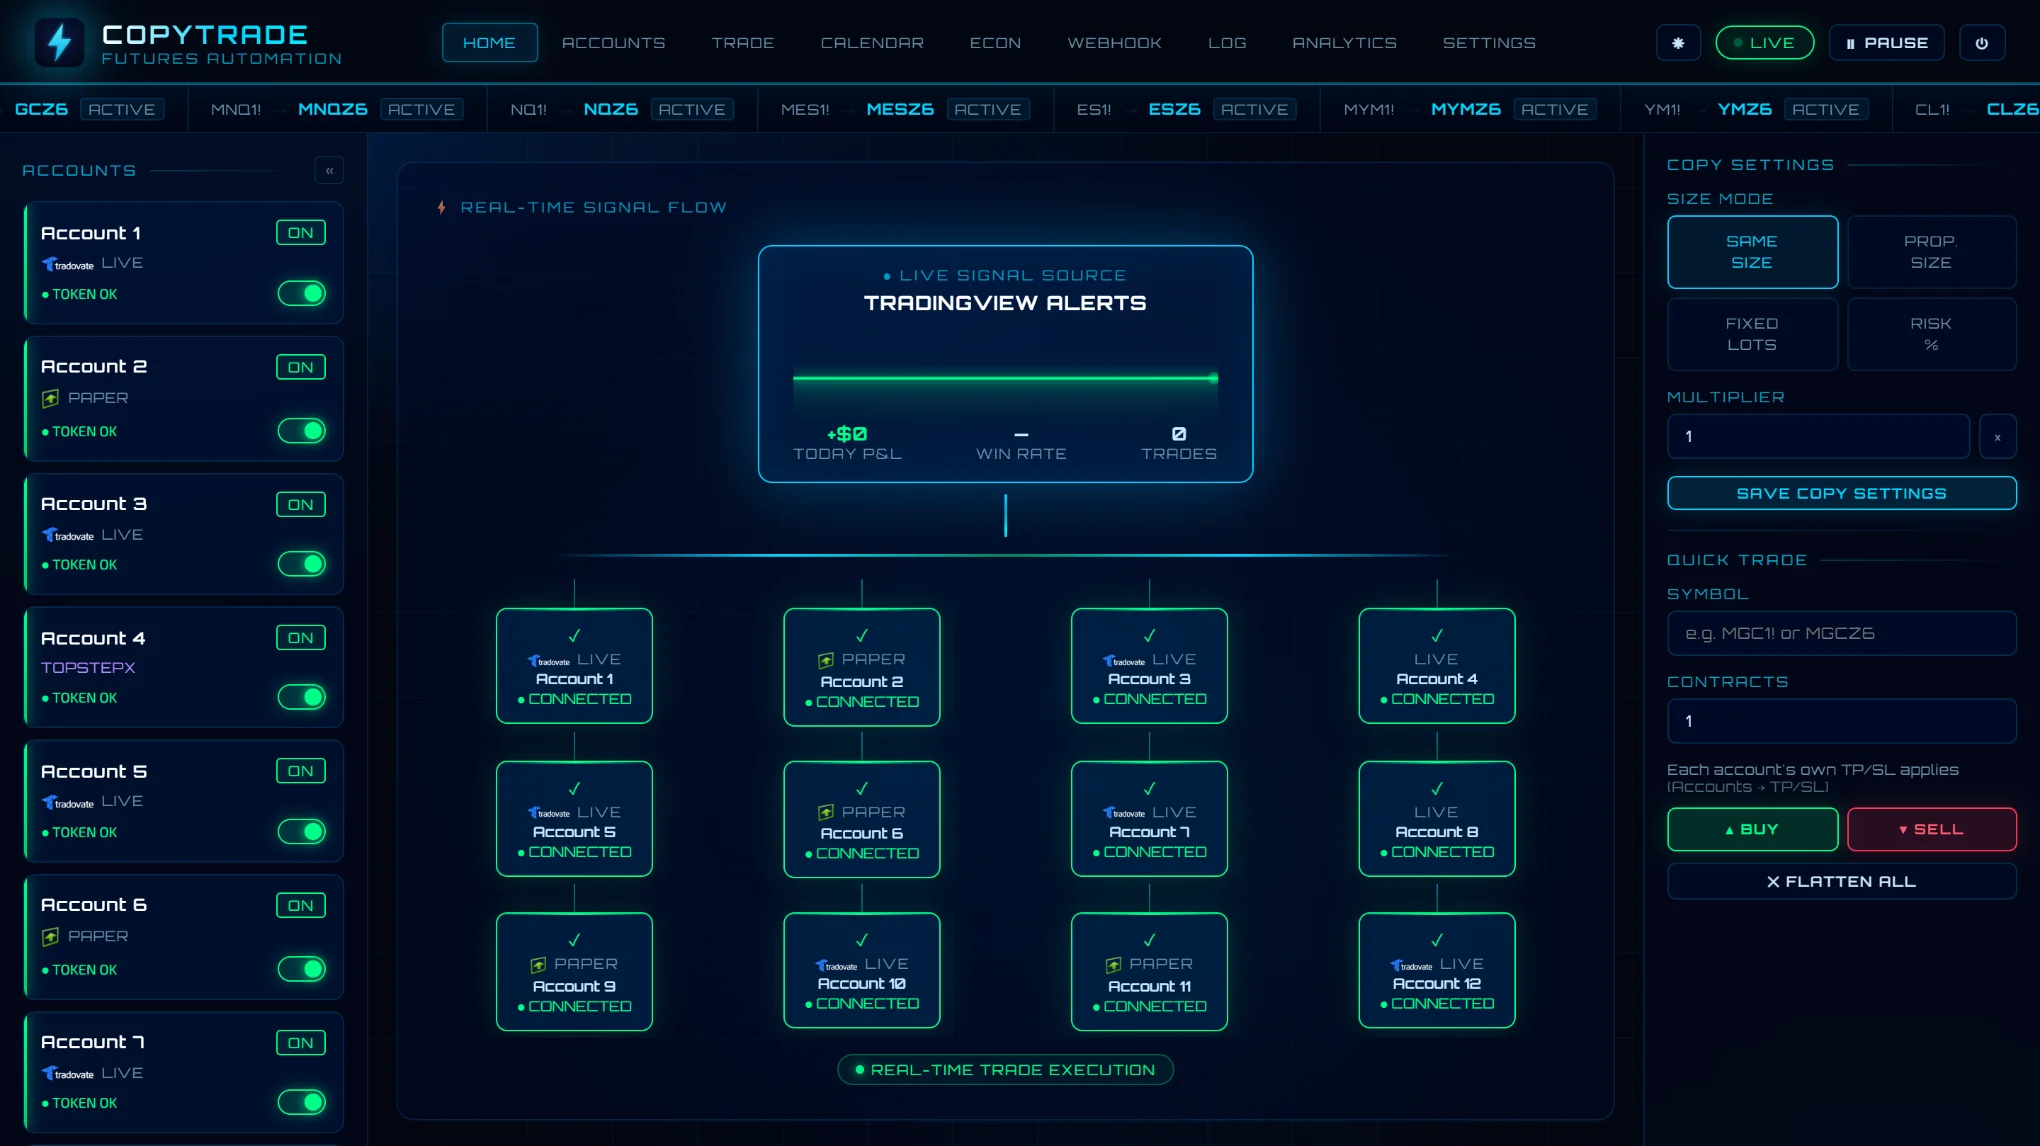Click the Sell button
Image resolution: width=2040 pixels, height=1146 pixels.
[x=1931, y=829]
